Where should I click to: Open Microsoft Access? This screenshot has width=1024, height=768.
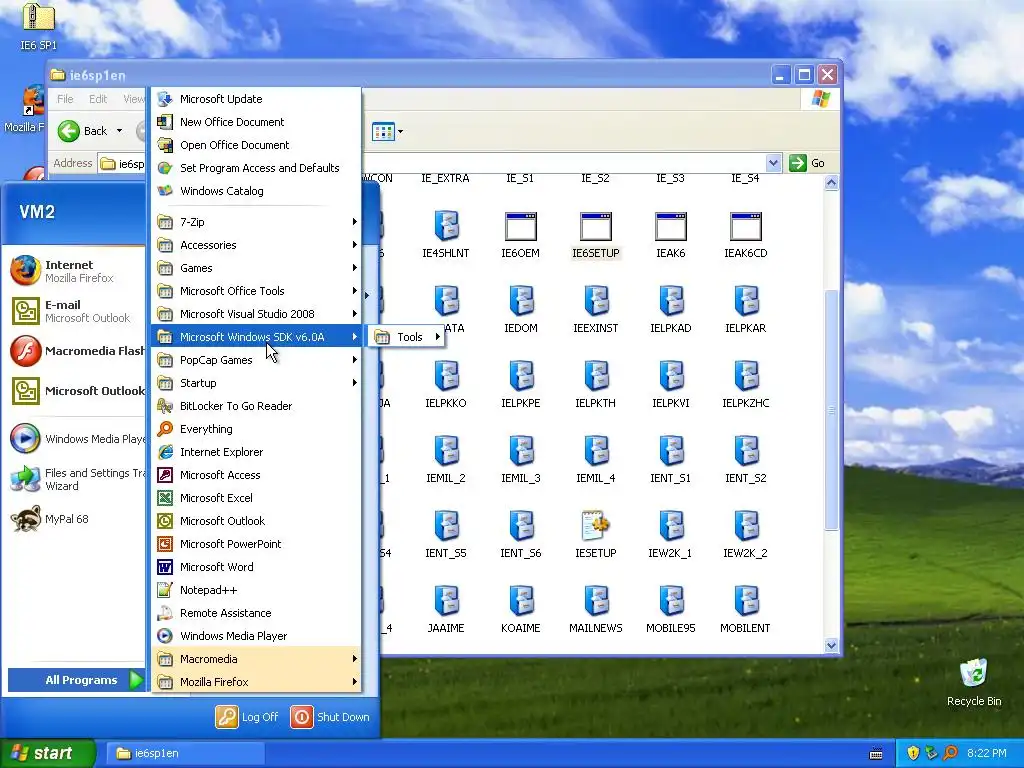tap(256, 475)
